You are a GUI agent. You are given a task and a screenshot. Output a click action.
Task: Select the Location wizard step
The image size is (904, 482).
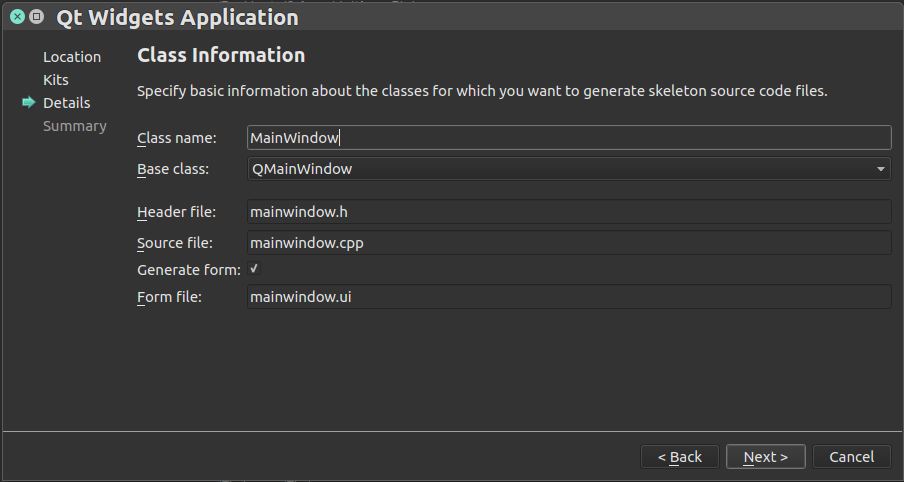(x=72, y=57)
